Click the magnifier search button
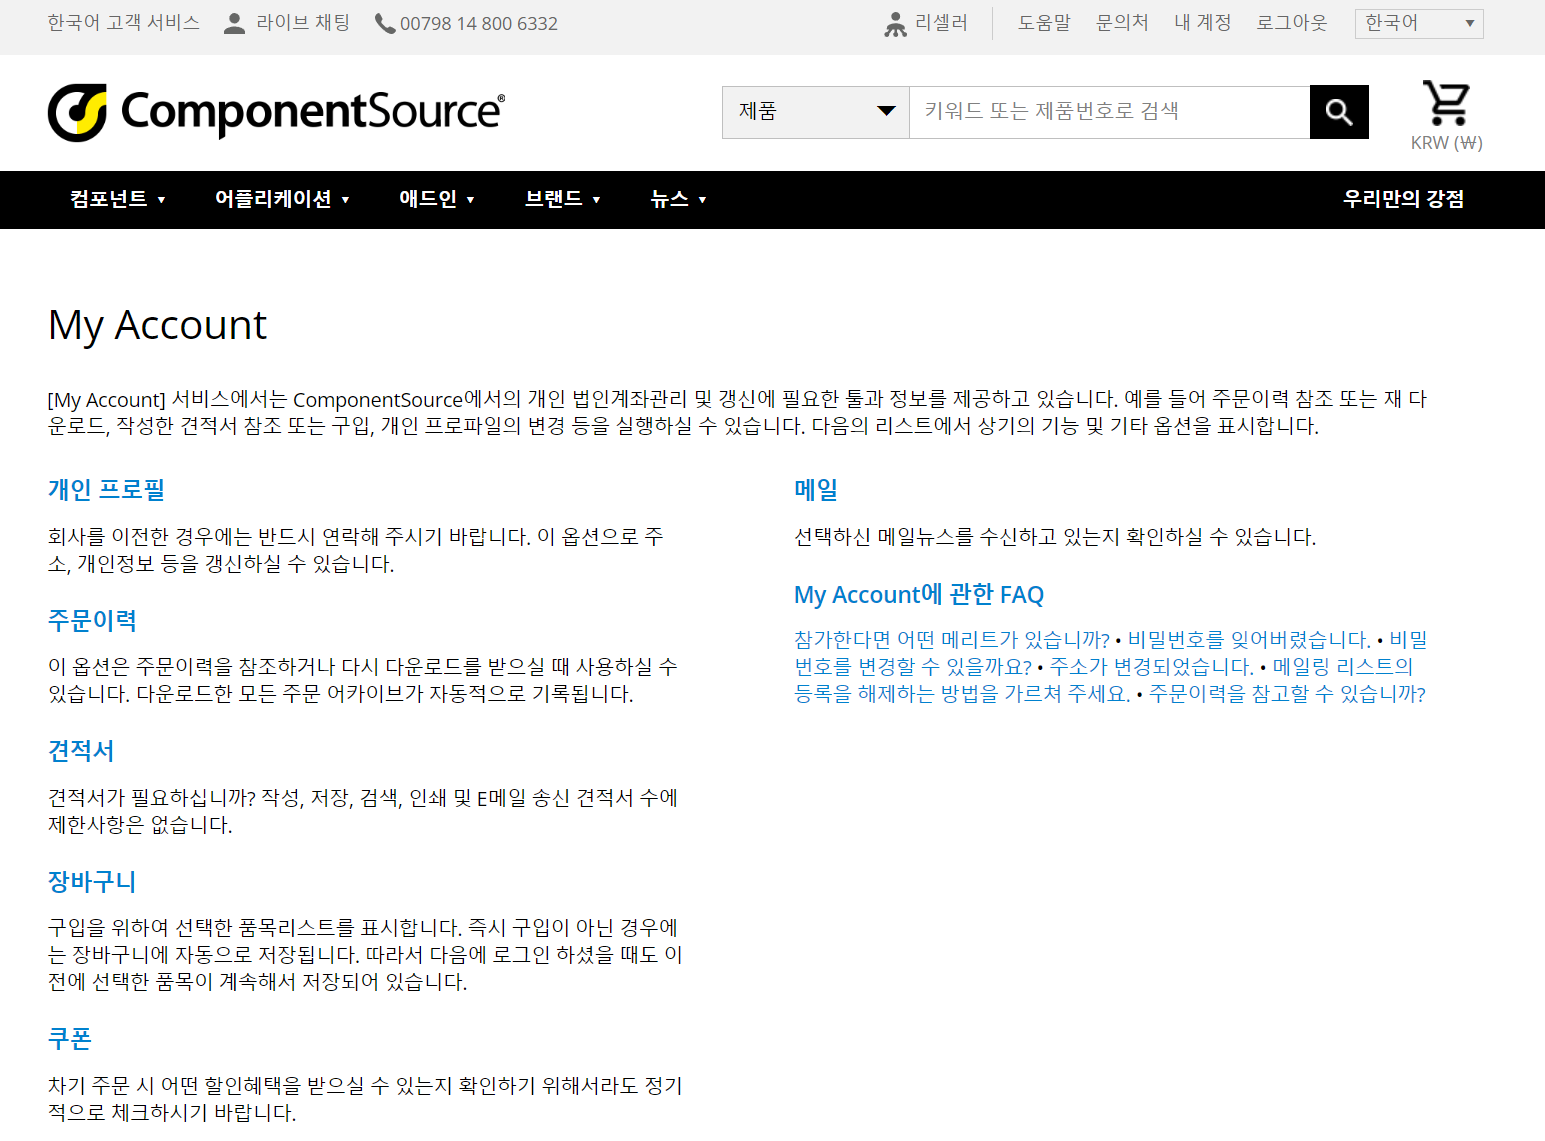This screenshot has width=1545, height=1141. pyautogui.click(x=1339, y=112)
